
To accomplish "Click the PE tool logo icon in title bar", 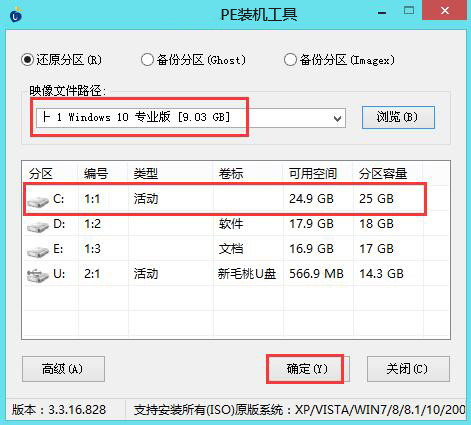I will tap(16, 15).
